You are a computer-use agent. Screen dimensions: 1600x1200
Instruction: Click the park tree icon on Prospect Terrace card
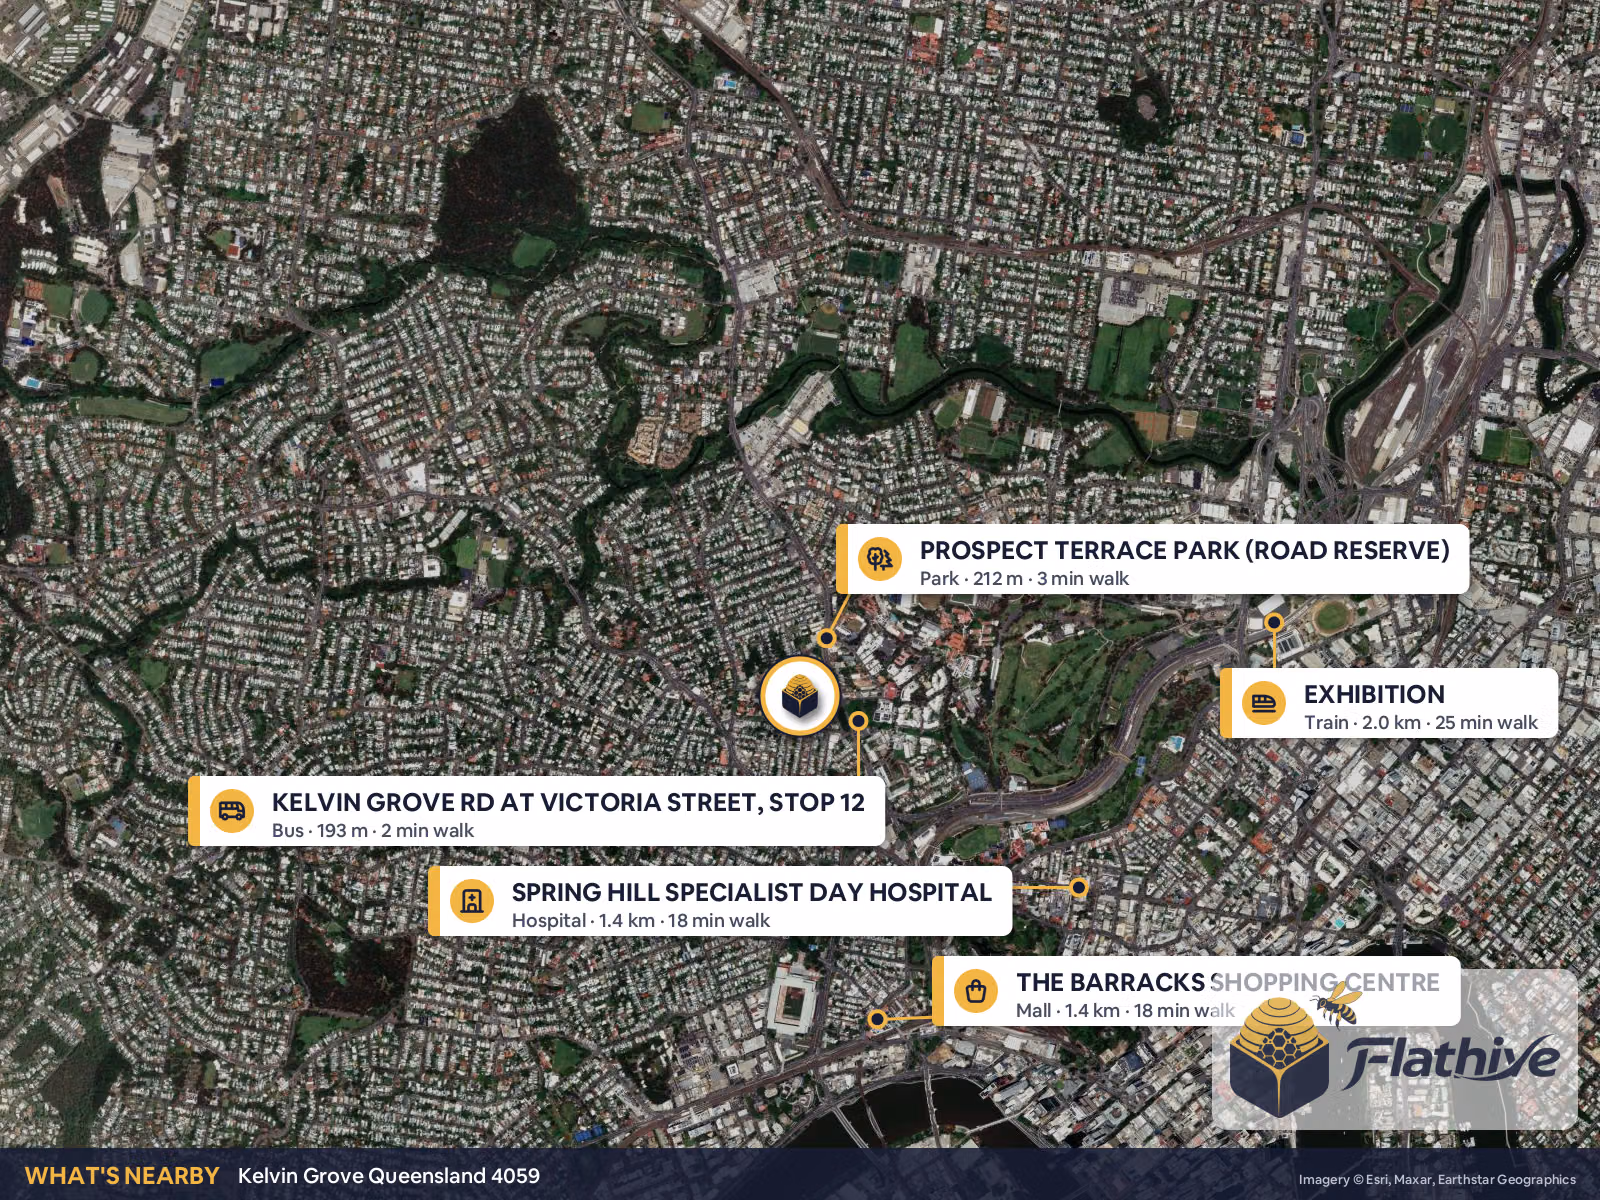879,559
